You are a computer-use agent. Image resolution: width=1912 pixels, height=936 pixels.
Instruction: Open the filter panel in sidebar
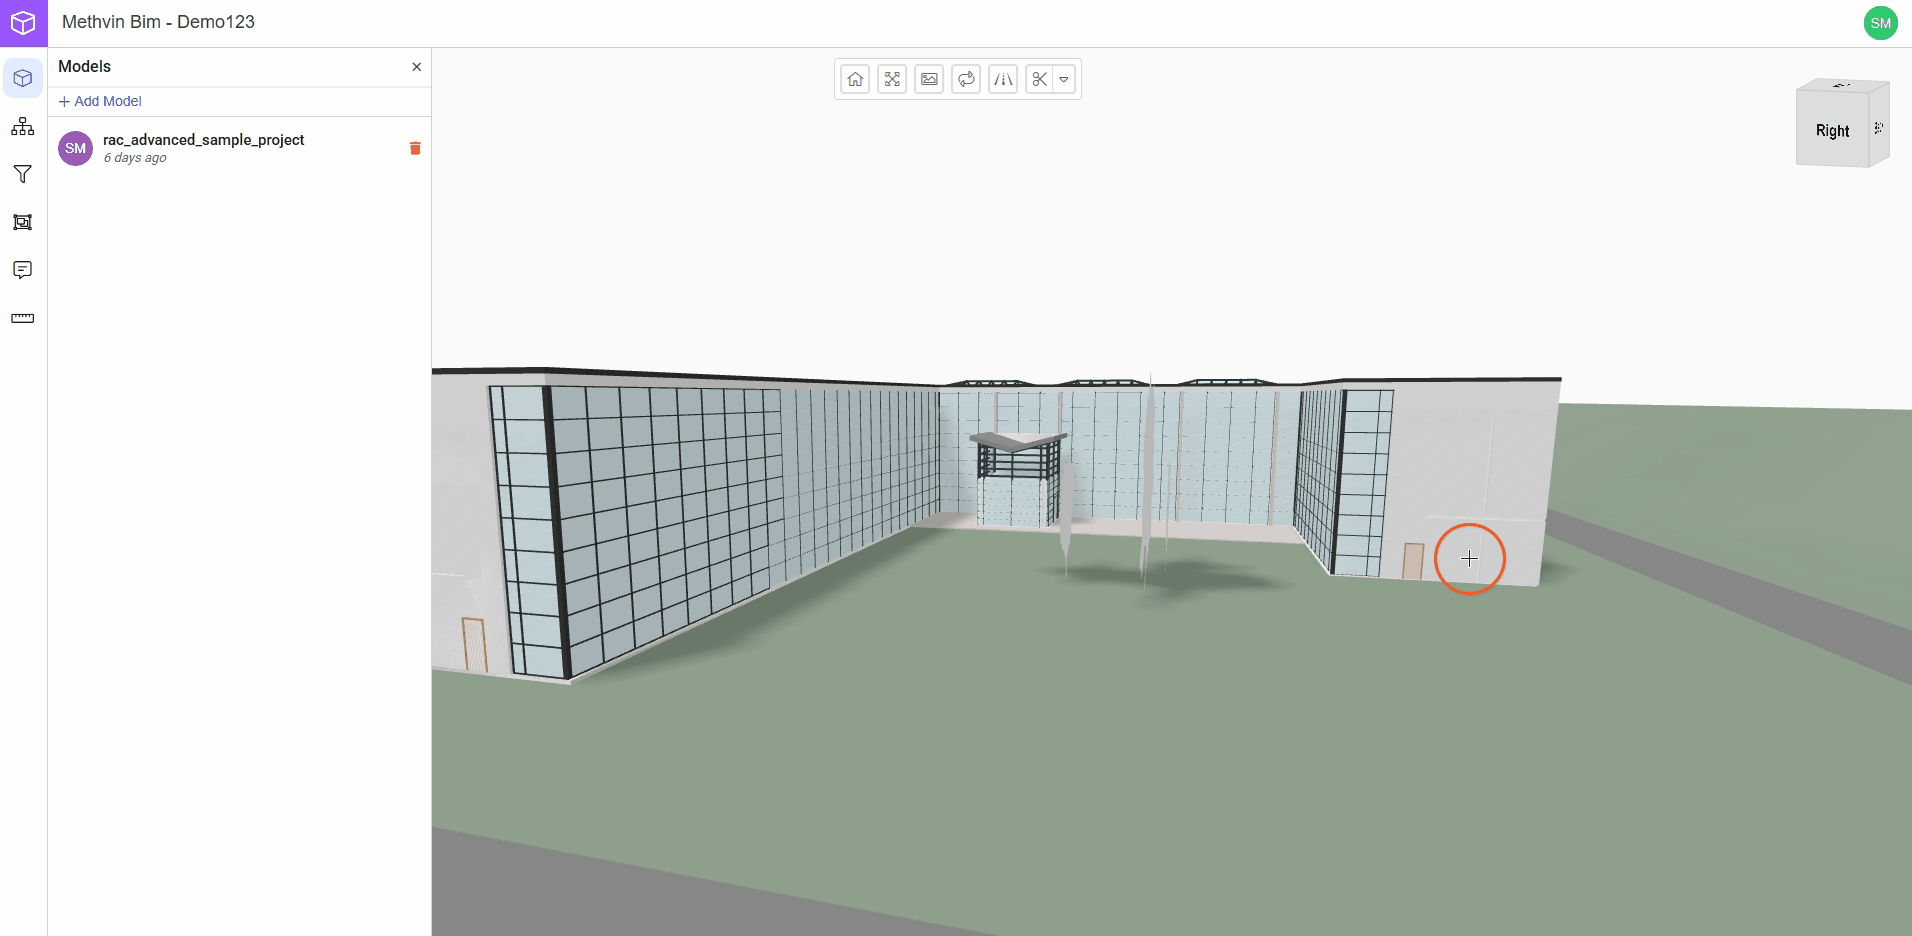tap(23, 174)
